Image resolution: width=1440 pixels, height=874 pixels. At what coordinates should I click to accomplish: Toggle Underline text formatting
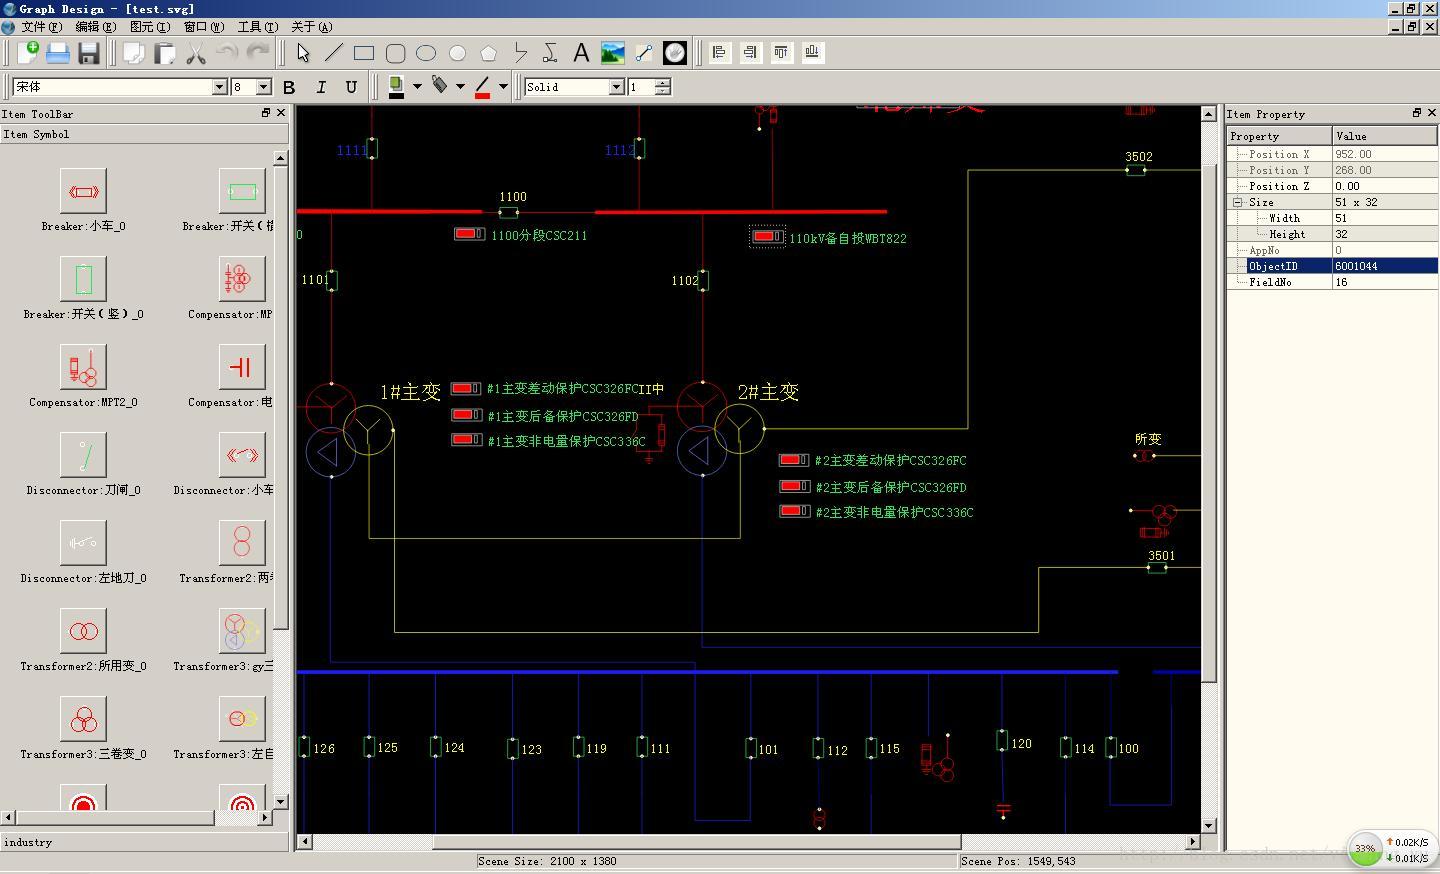click(x=351, y=87)
